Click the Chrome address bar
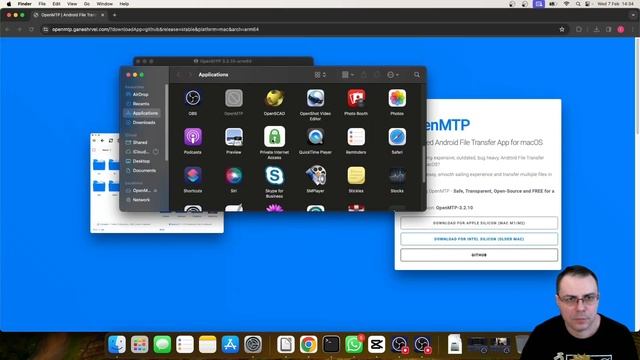This screenshot has height=360, width=640. tap(302, 29)
